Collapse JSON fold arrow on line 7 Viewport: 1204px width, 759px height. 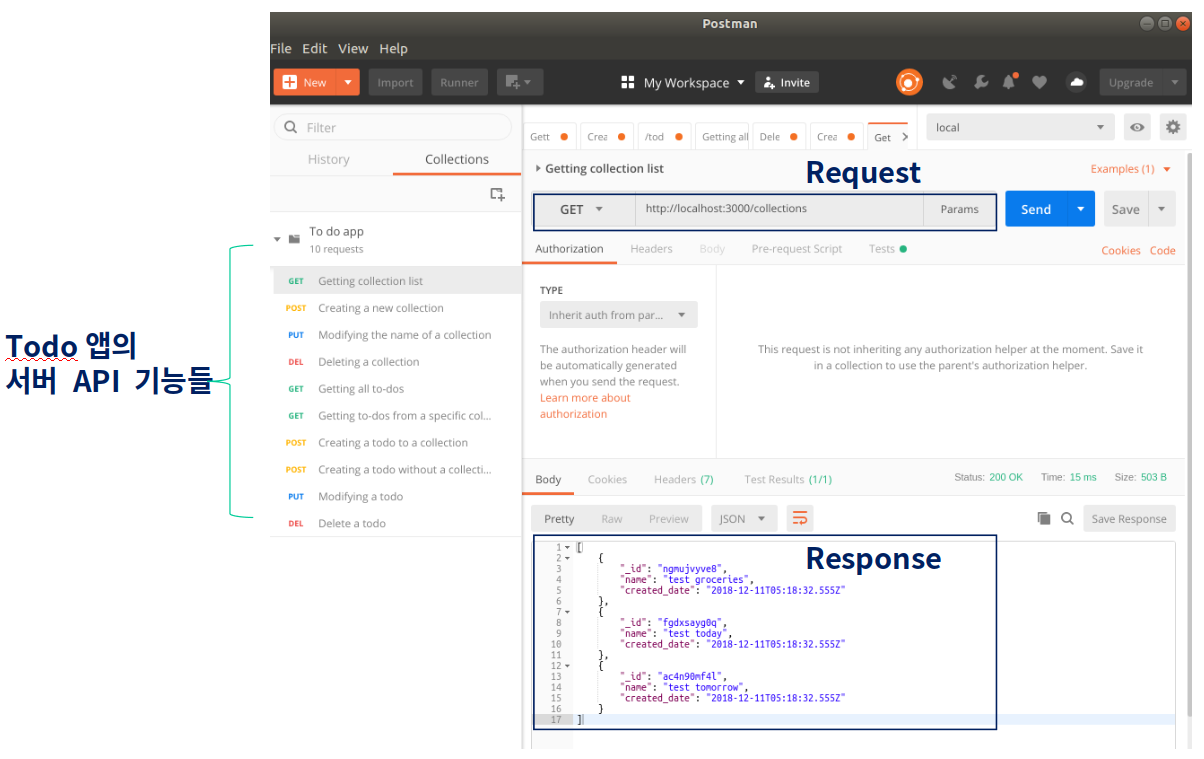tap(568, 611)
